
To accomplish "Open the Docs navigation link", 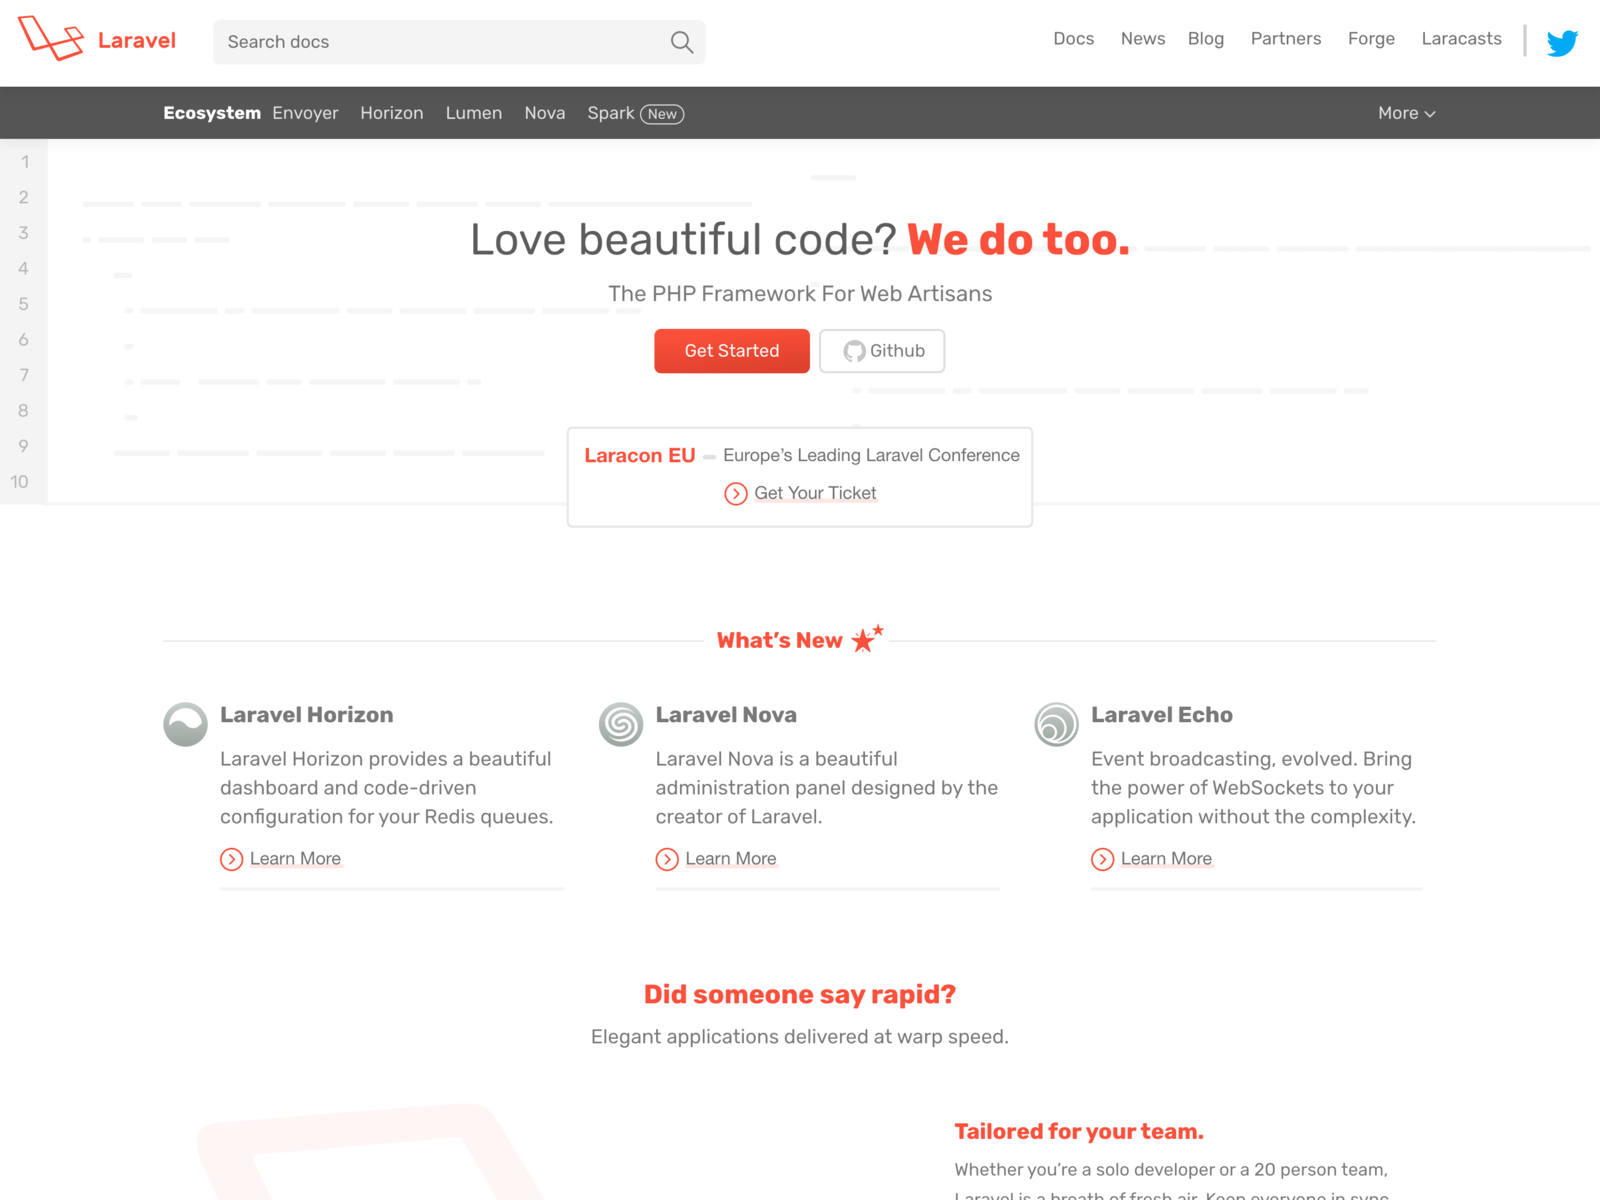I will 1073,39.
